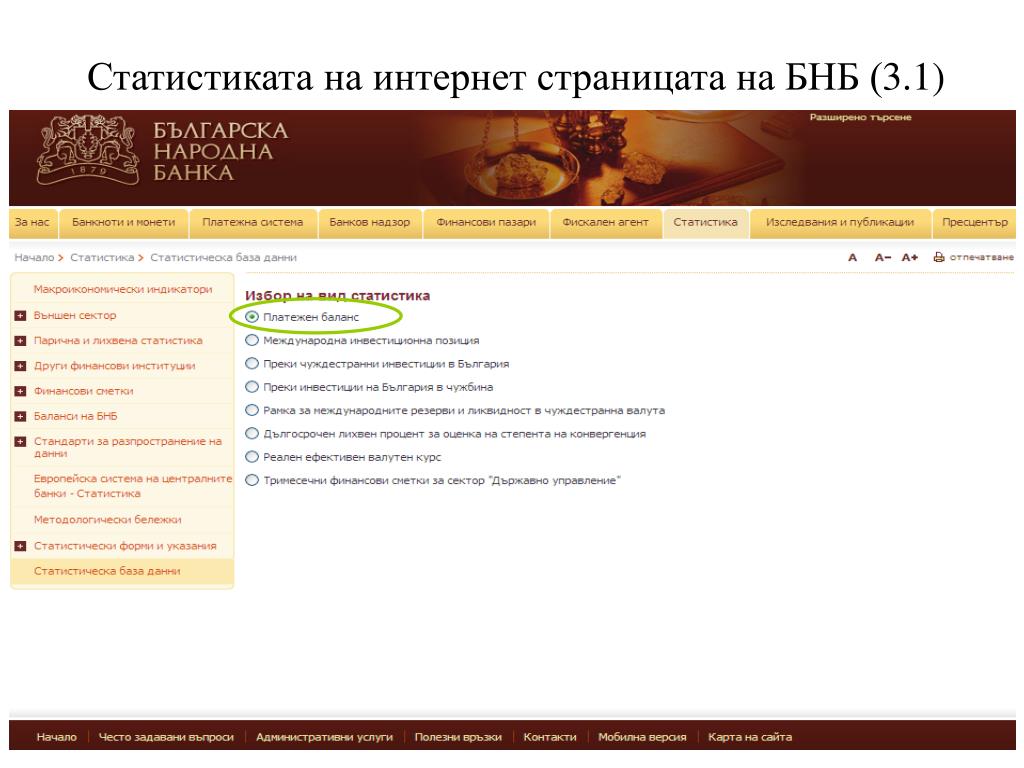Screen dimensions: 1024x768
Task: Click the printer icon next to отпечатване
Action: click(x=939, y=257)
